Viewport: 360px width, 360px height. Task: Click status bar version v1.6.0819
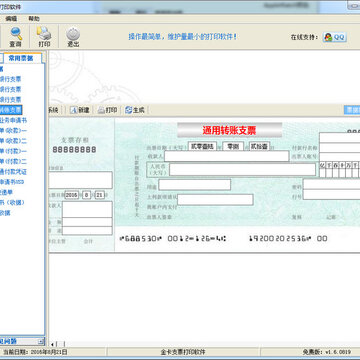[x=338, y=352]
